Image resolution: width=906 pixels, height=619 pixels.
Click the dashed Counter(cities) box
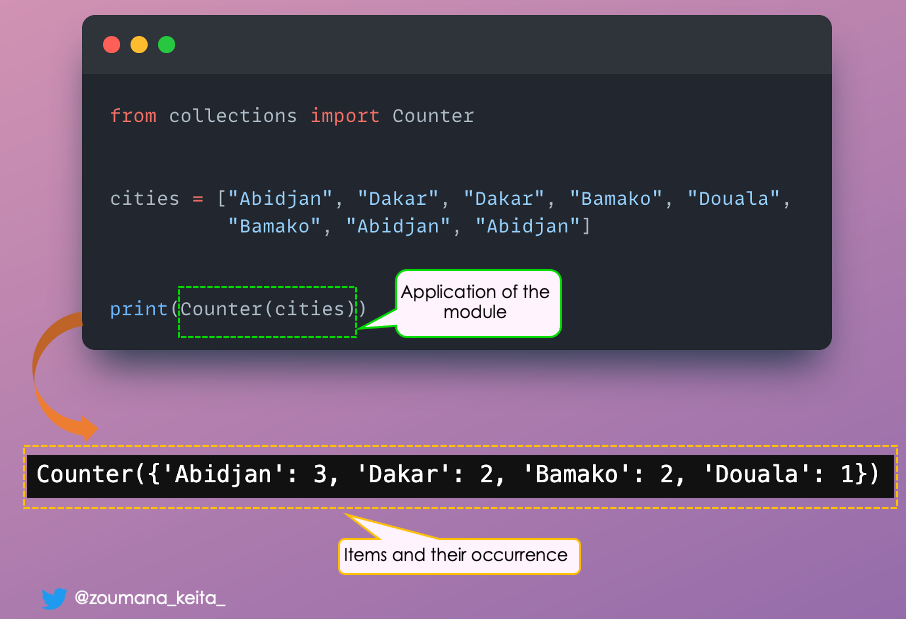pyautogui.click(x=267, y=309)
